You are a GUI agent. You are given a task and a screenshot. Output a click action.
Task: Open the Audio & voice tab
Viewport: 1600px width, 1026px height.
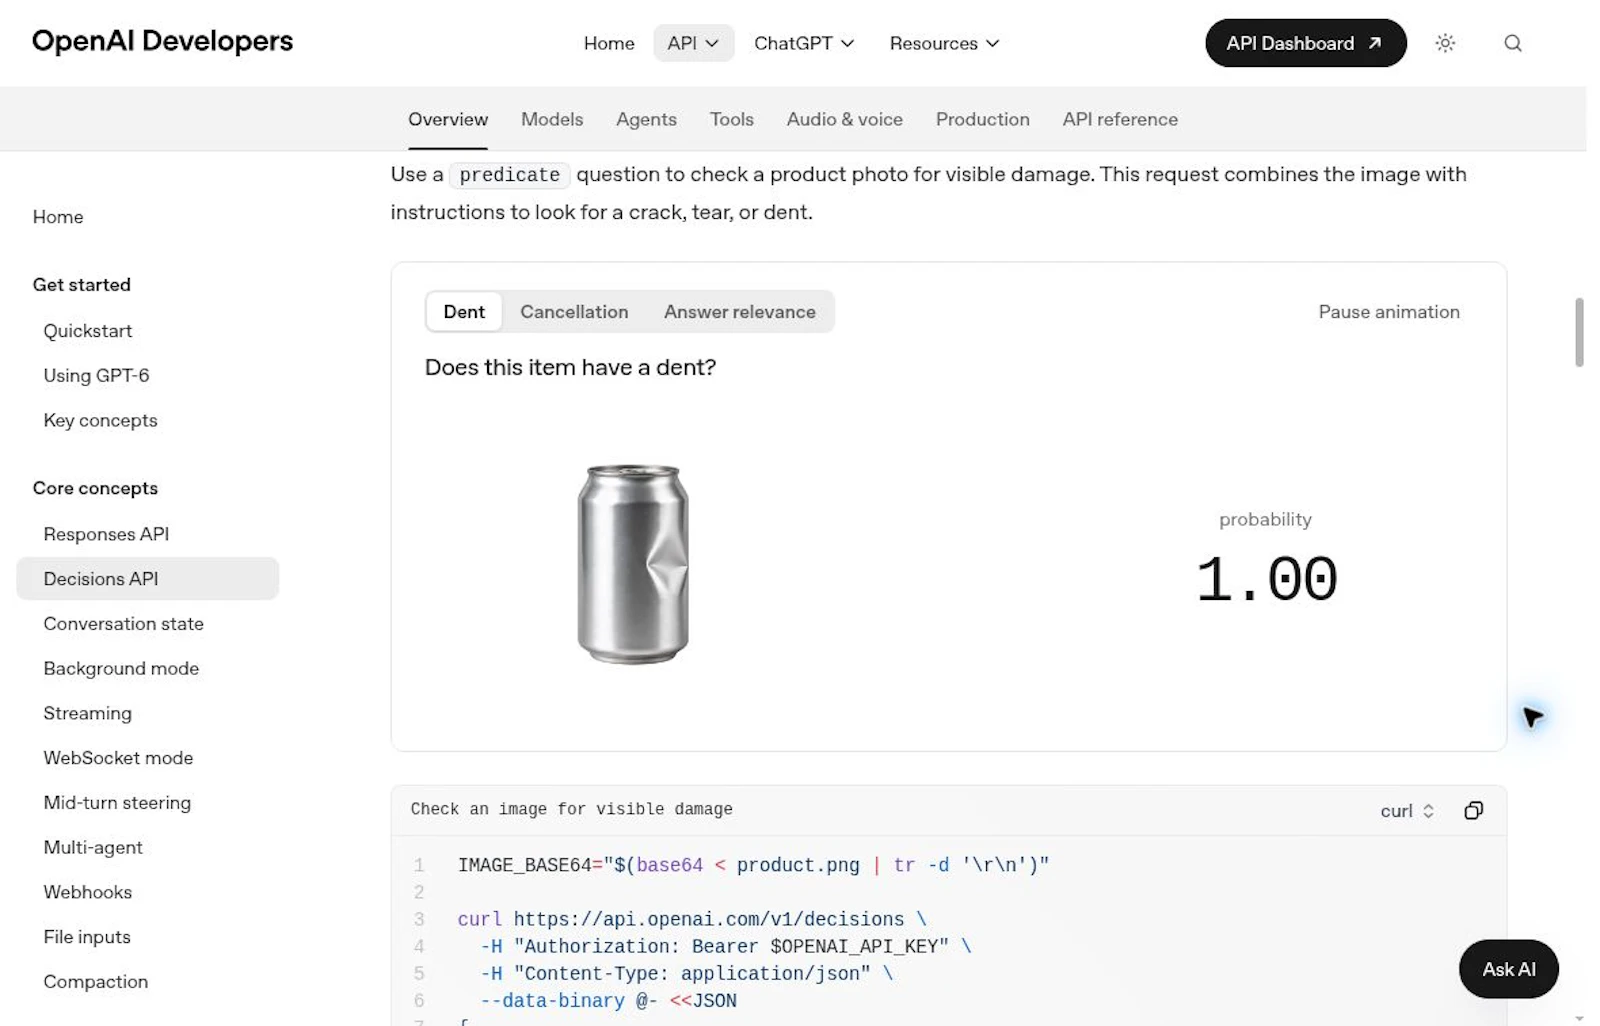tap(844, 119)
